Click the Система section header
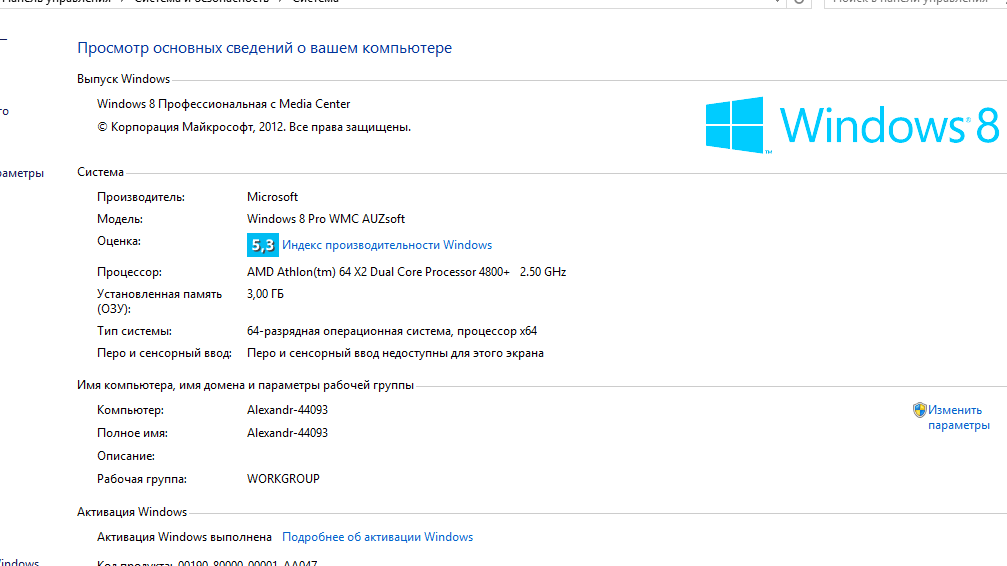Viewport: 1007px width, 566px height. coord(100,172)
